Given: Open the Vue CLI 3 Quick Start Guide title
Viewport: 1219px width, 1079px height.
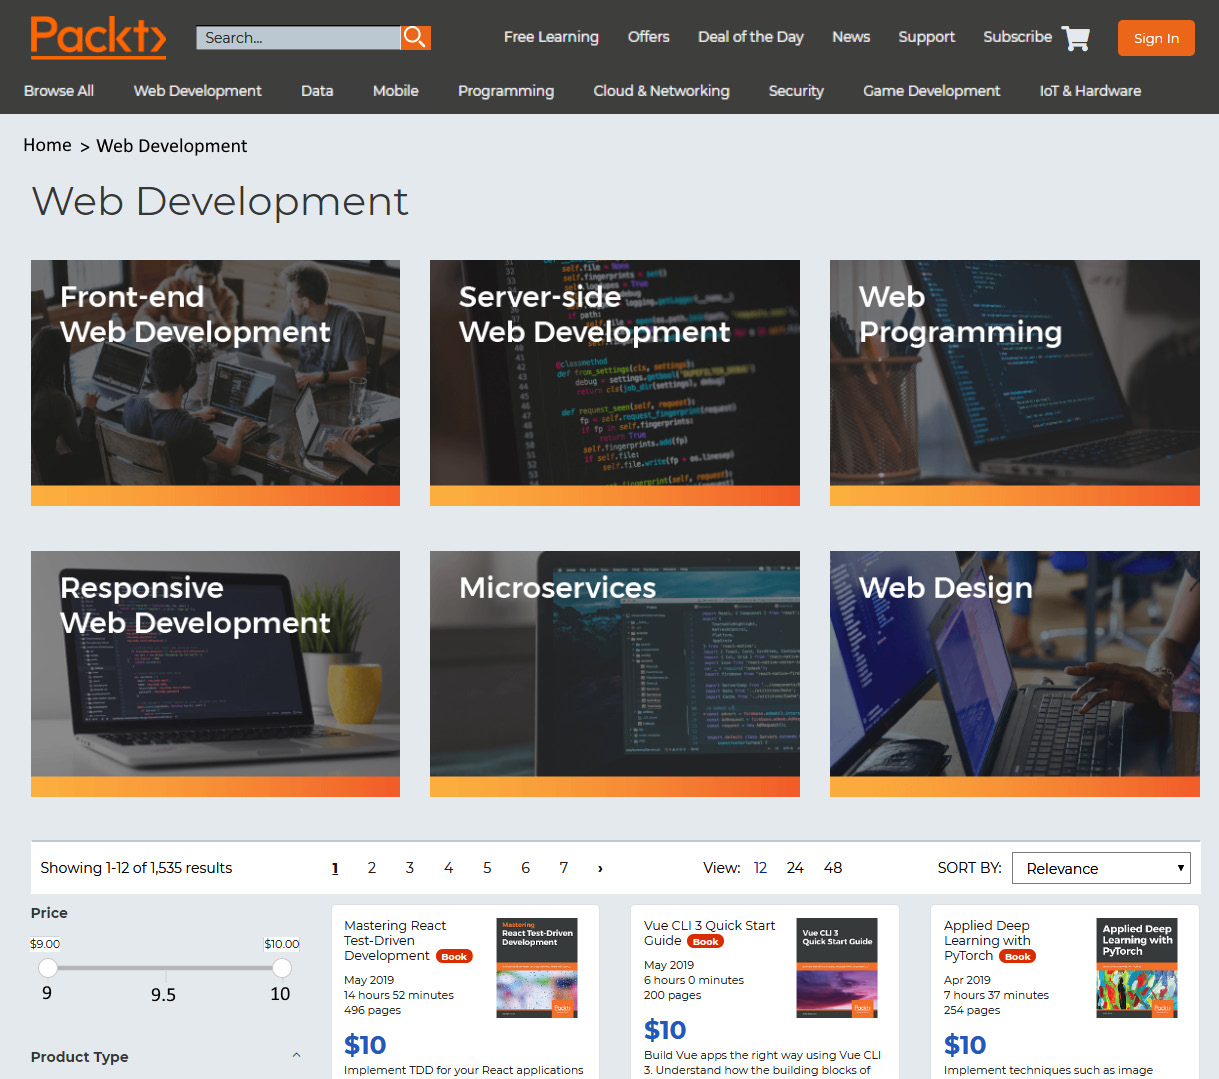Looking at the screenshot, I should 709,933.
